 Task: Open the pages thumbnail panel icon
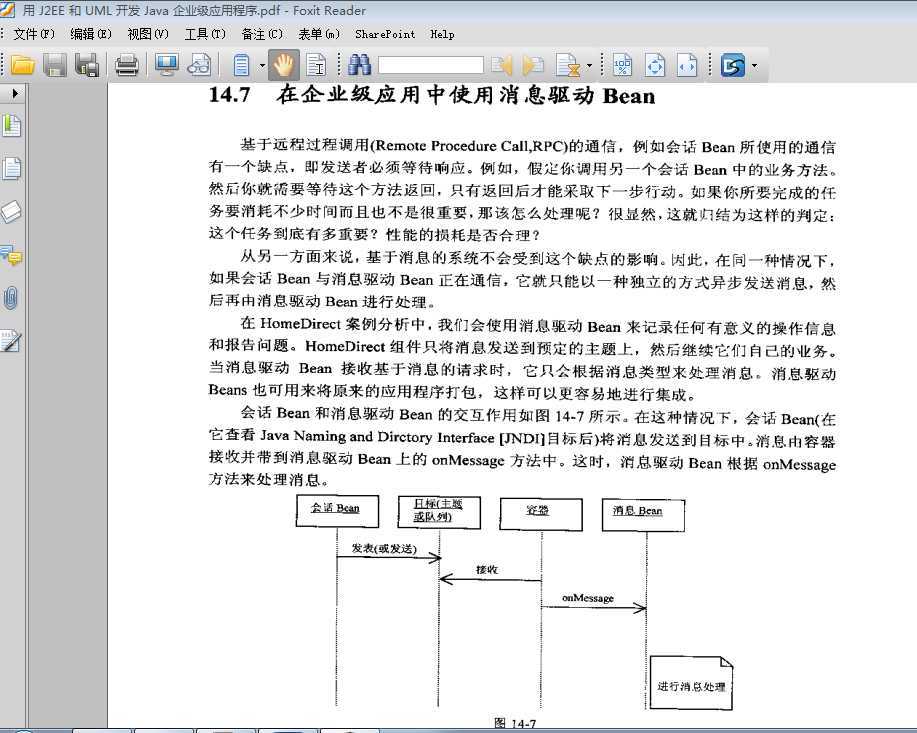coord(12,168)
